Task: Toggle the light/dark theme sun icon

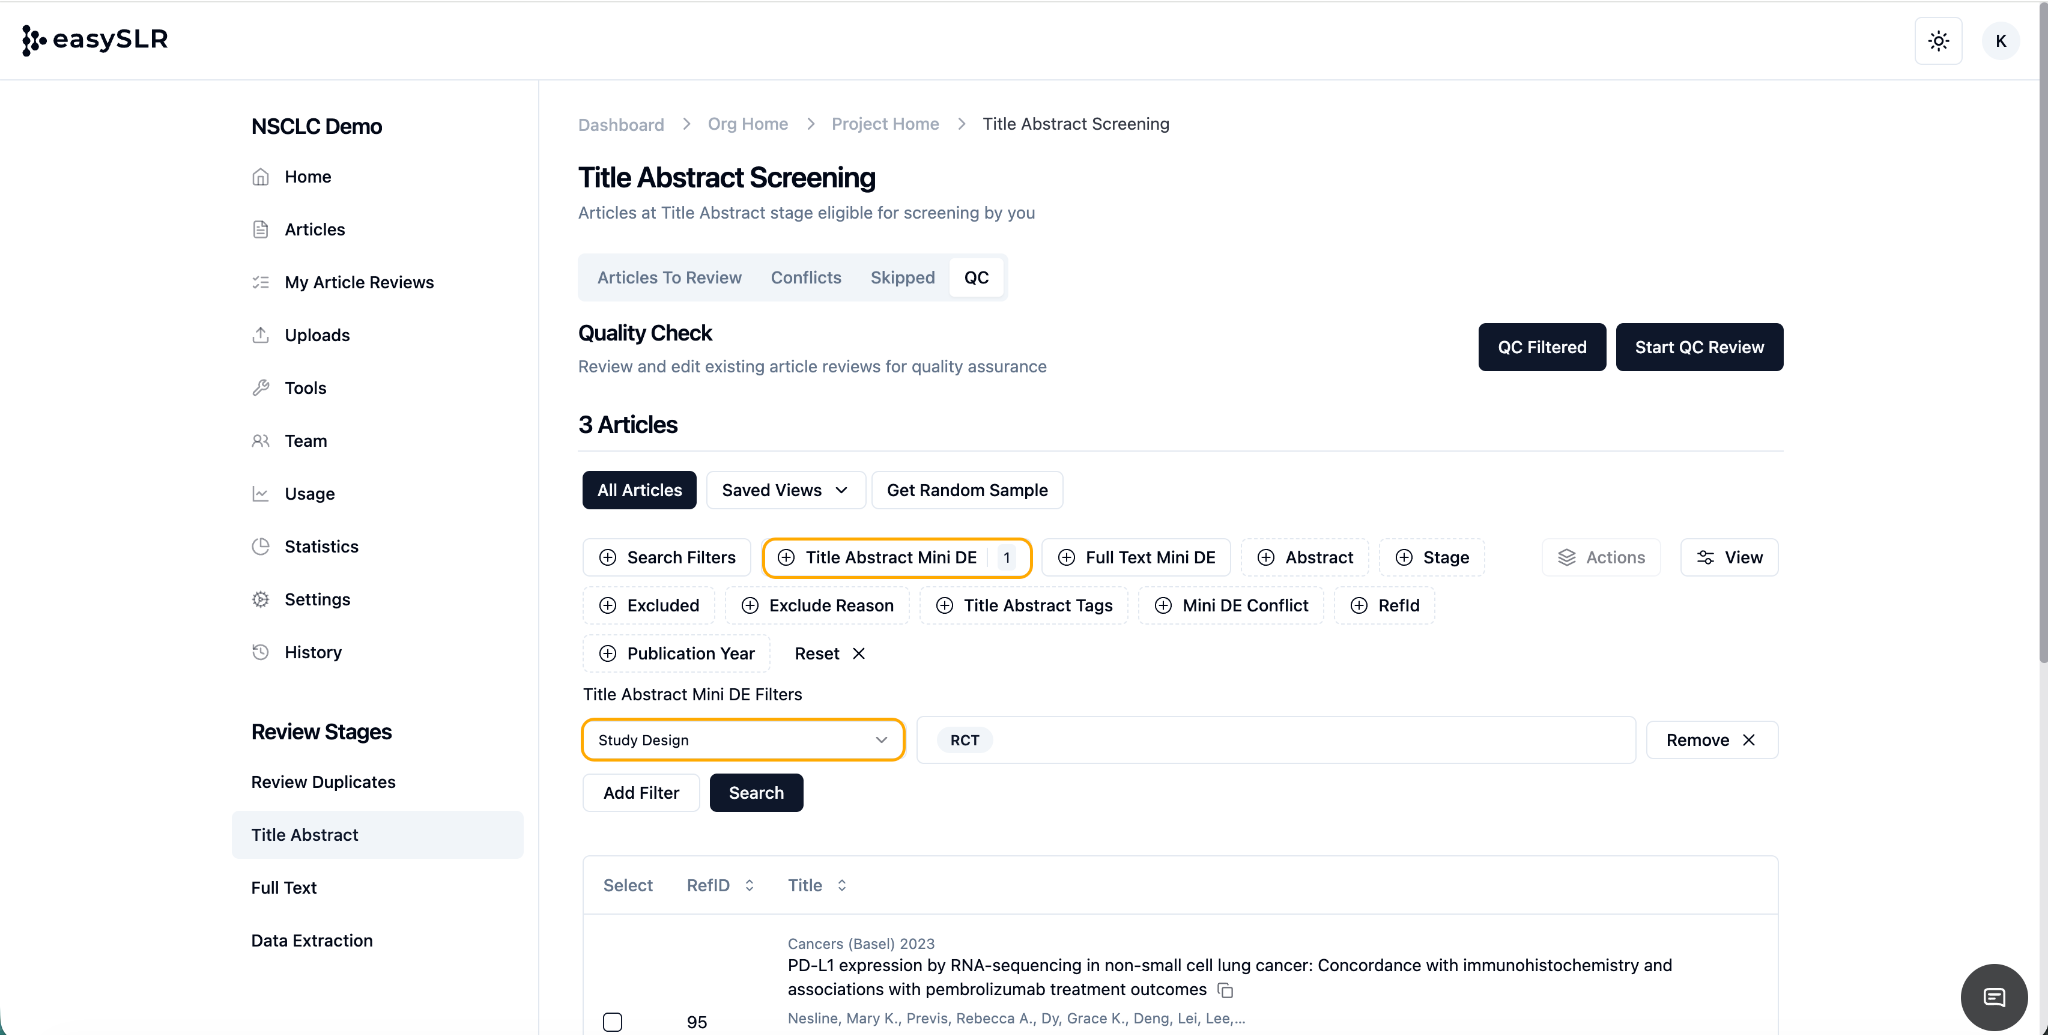Action: pos(1938,41)
